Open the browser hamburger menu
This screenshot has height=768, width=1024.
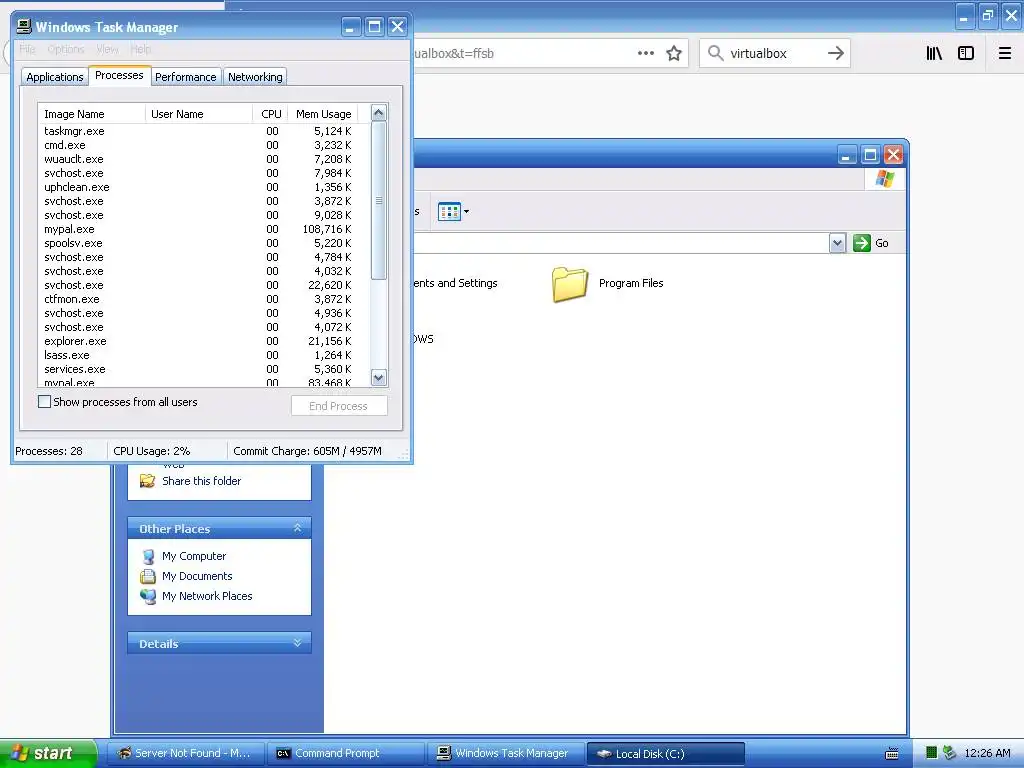tap(1005, 53)
